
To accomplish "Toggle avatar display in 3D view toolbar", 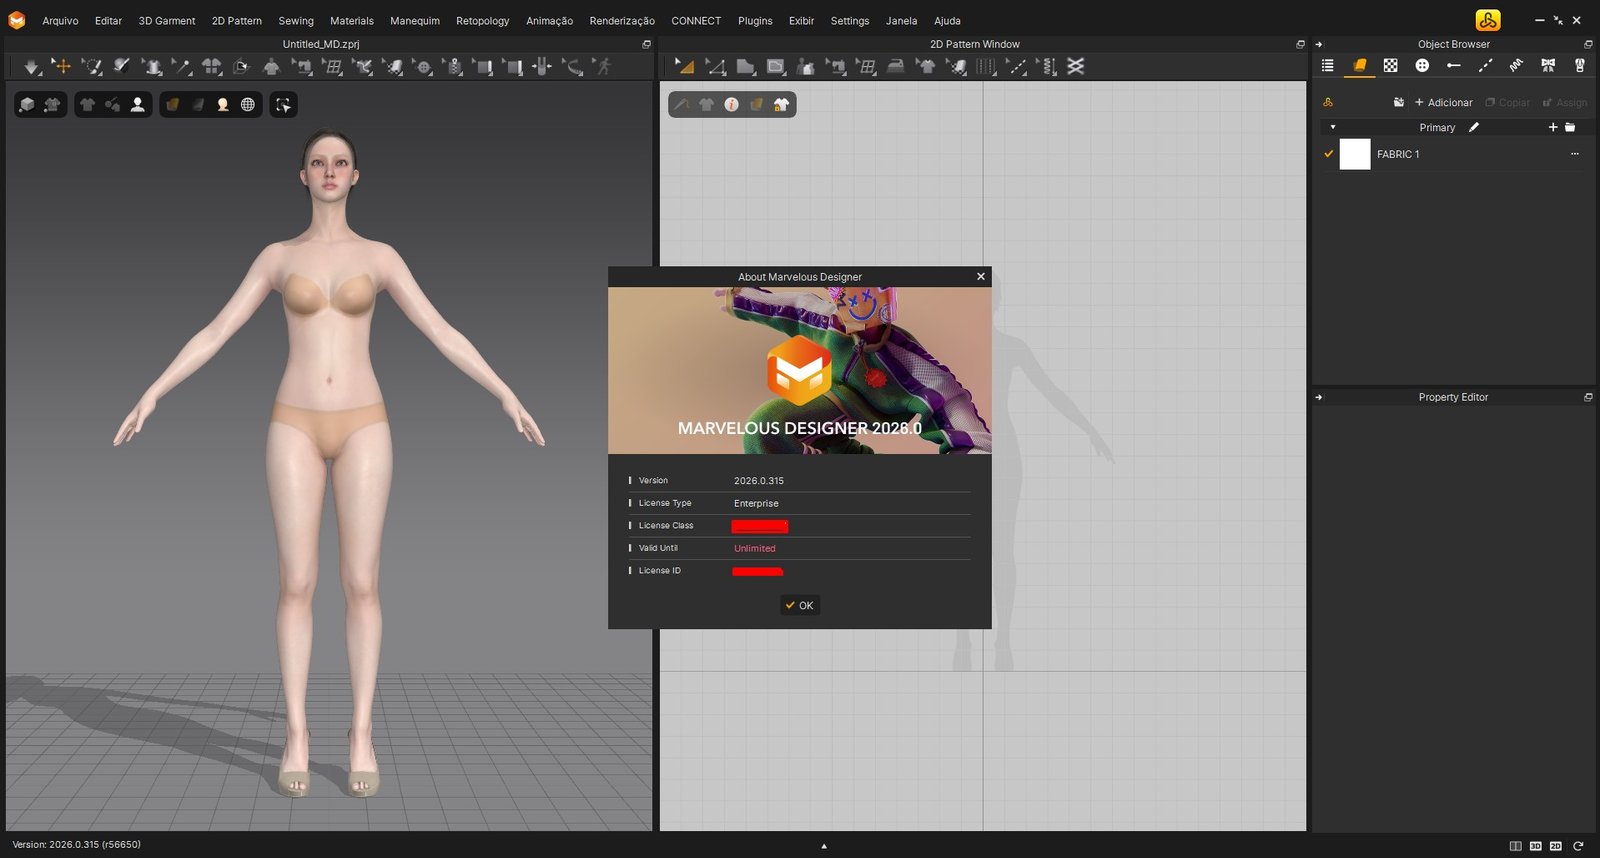I will tap(138, 104).
